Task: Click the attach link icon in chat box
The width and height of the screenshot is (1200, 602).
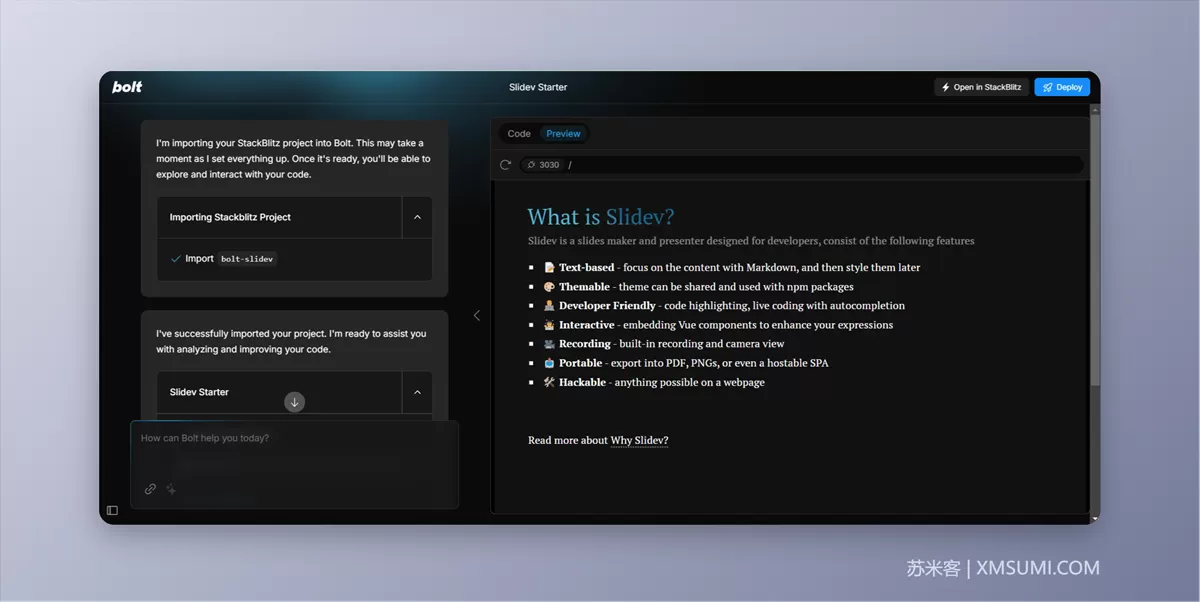Action: point(150,489)
